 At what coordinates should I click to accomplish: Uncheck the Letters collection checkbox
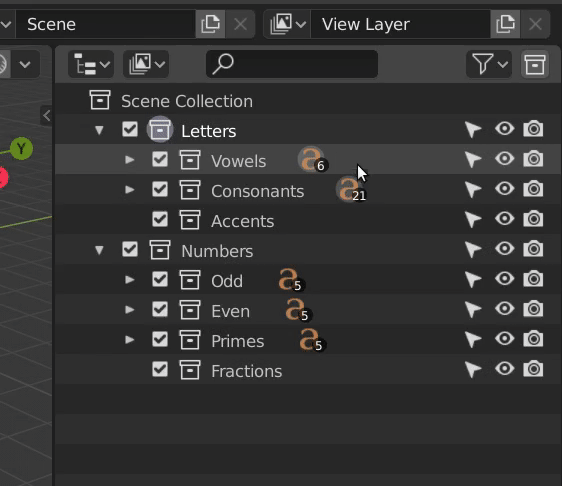coord(130,129)
